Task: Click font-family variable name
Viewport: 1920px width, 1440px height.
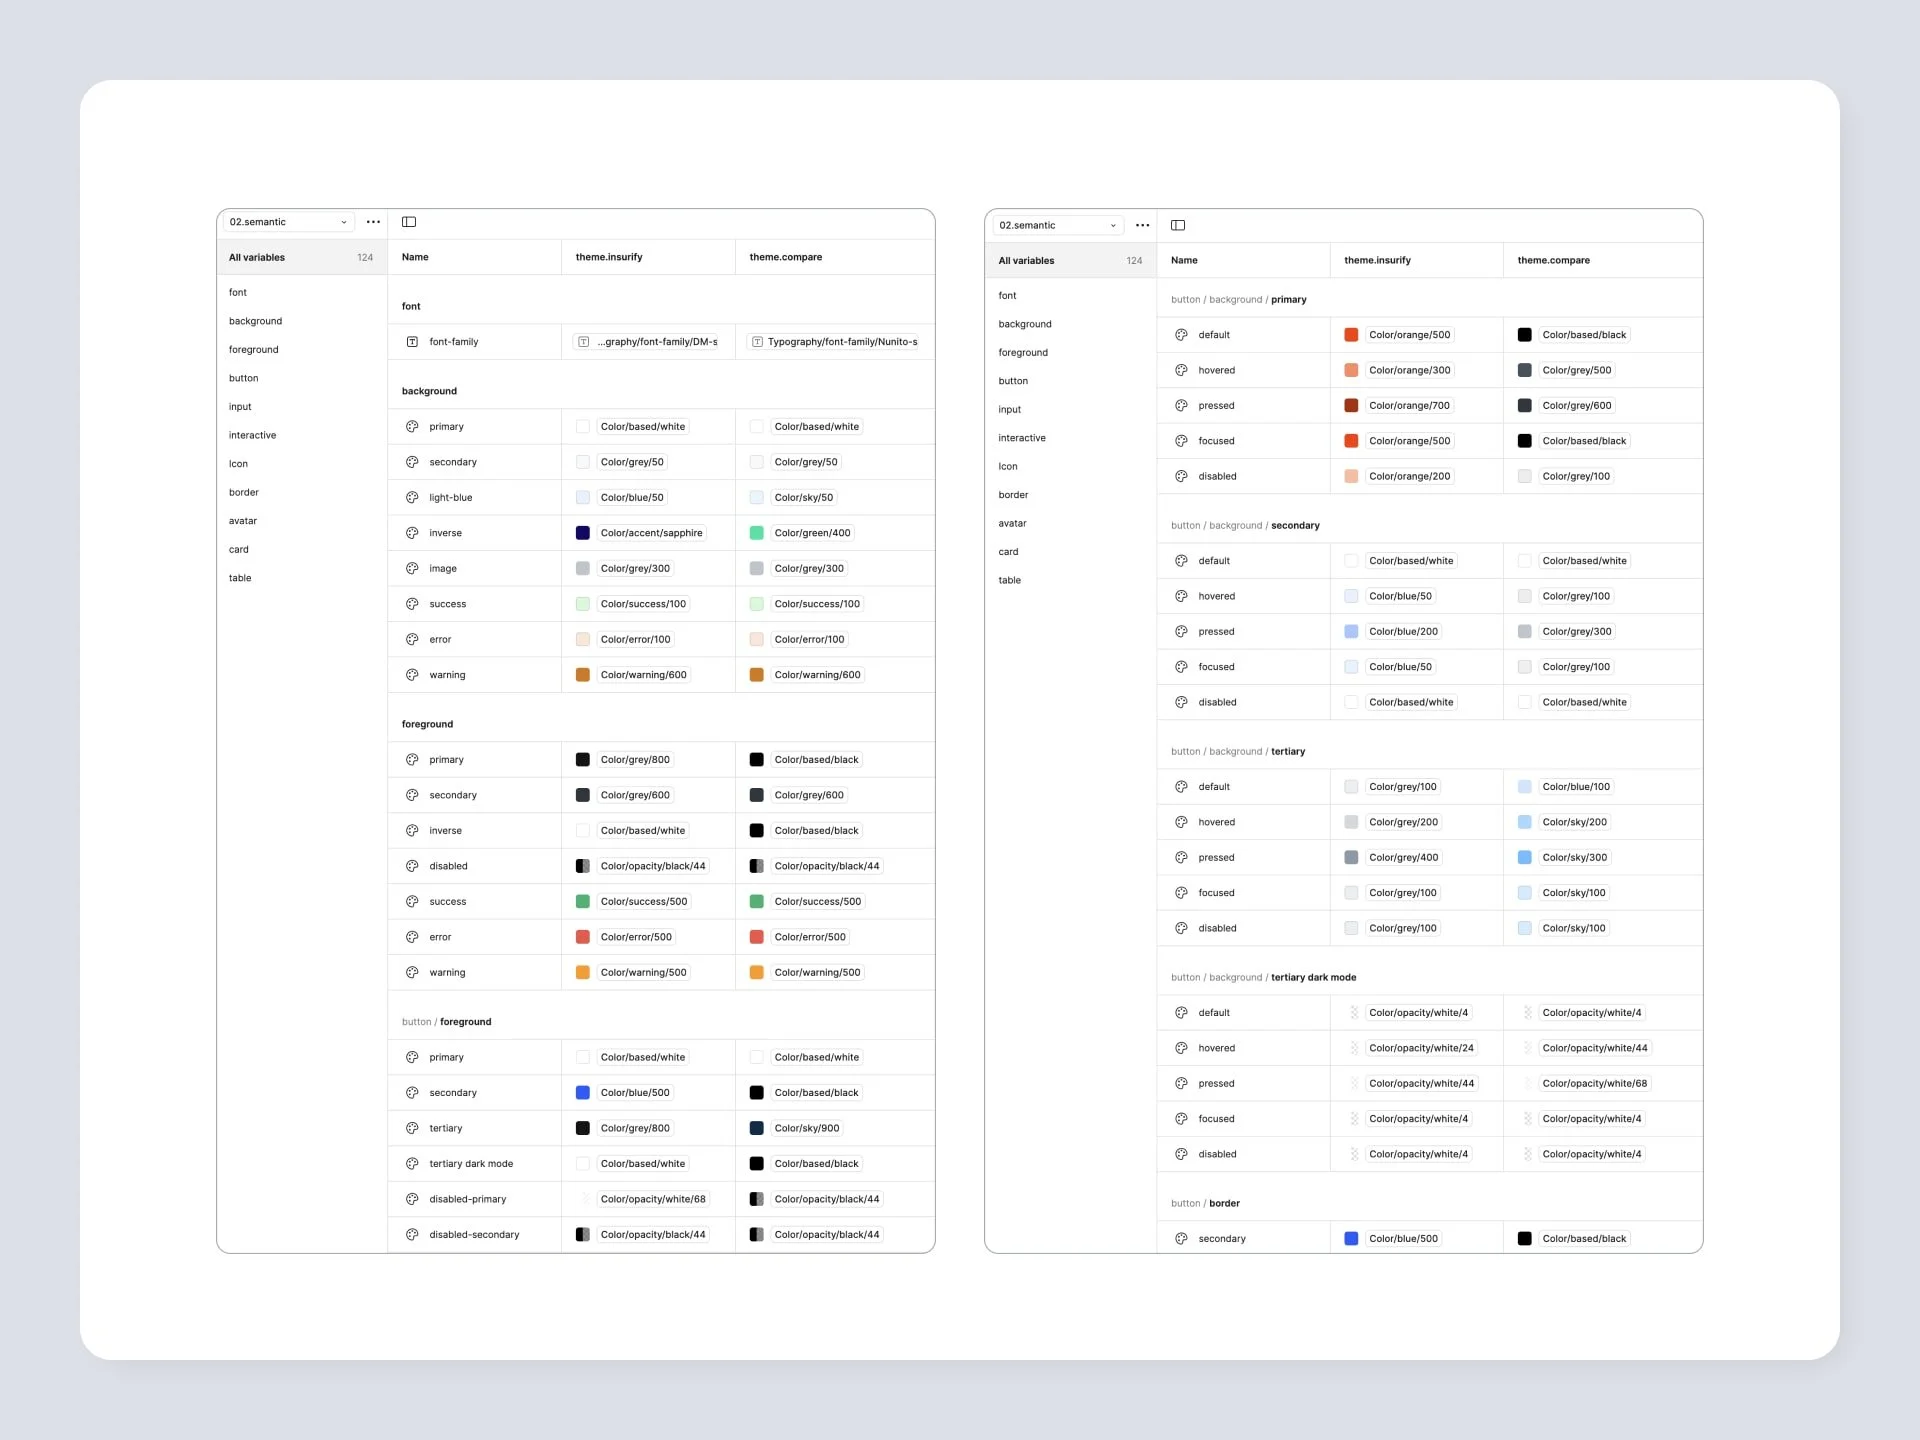Action: (x=454, y=342)
